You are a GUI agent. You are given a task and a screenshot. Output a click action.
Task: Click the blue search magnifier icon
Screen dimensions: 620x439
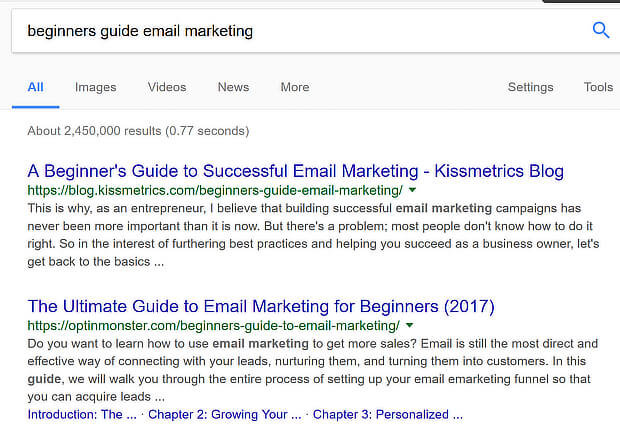coord(601,30)
